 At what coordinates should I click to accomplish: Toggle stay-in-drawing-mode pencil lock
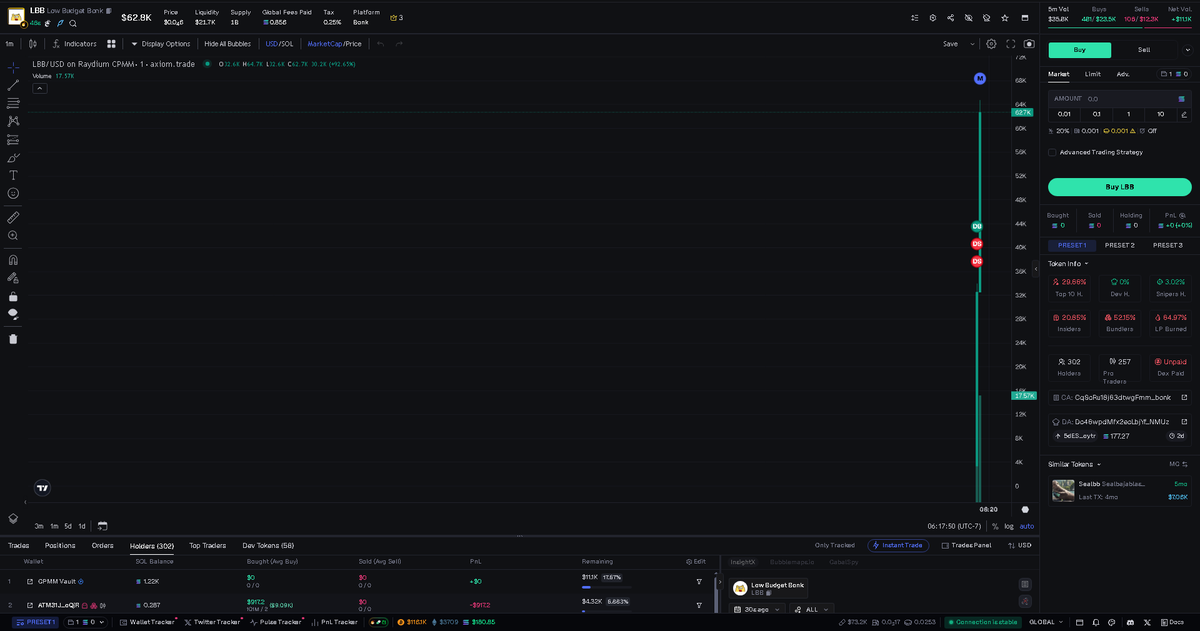point(13,277)
